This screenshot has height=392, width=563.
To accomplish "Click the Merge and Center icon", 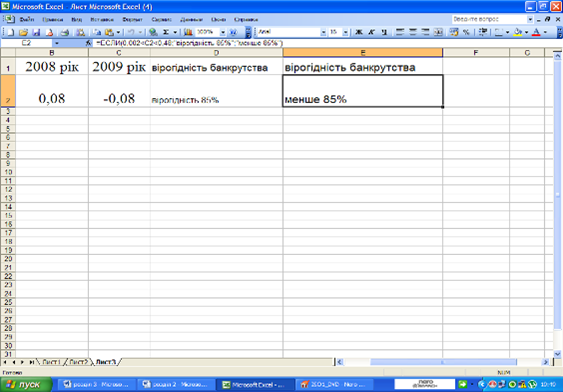I will click(438, 32).
